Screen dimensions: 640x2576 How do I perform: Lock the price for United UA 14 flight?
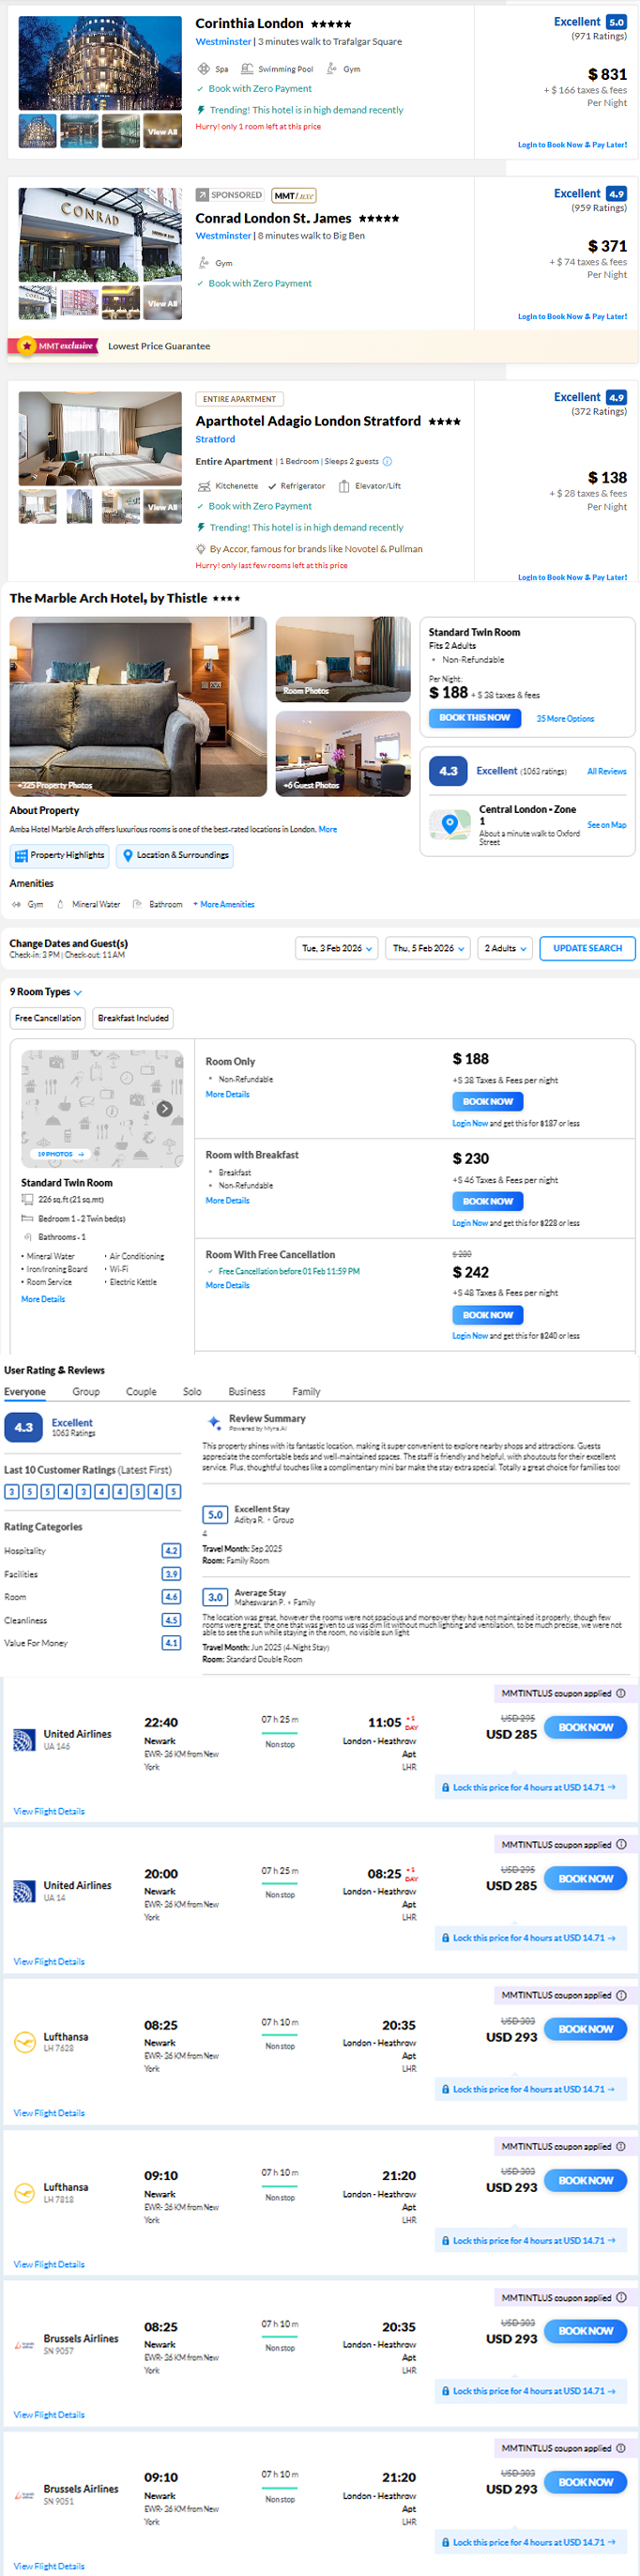click(529, 1937)
